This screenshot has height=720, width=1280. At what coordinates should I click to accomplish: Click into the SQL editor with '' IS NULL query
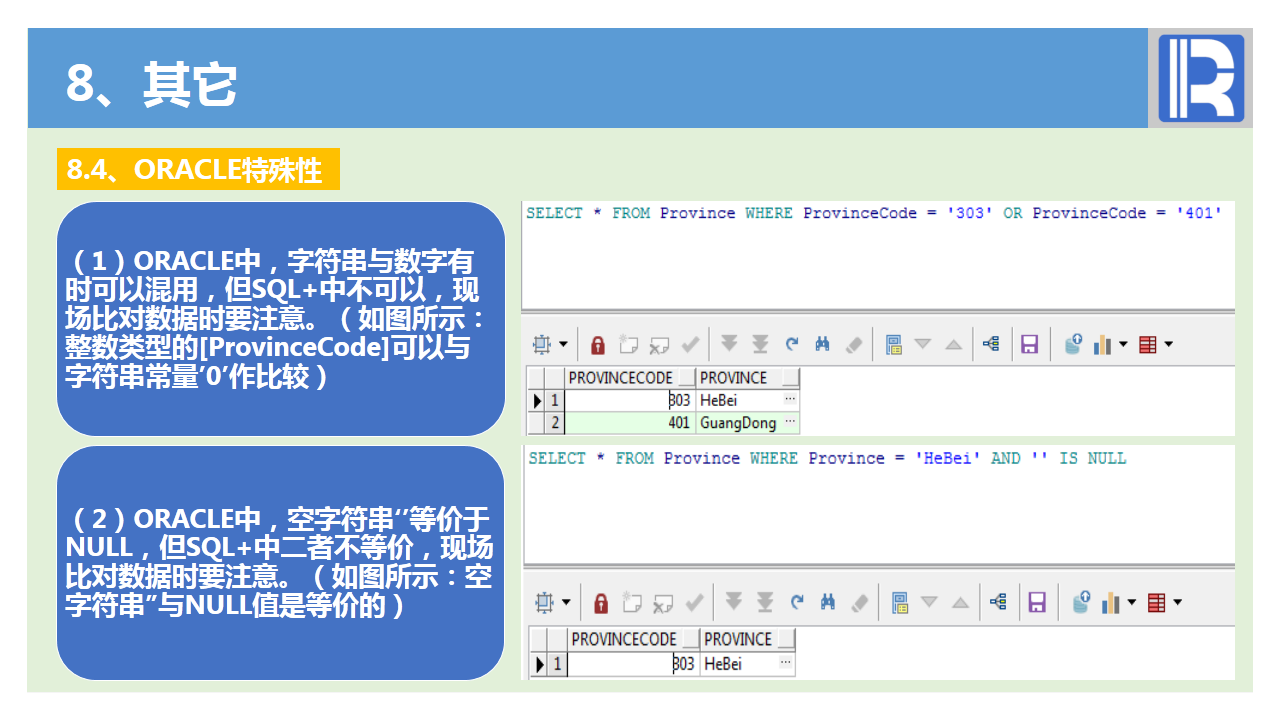click(x=879, y=506)
